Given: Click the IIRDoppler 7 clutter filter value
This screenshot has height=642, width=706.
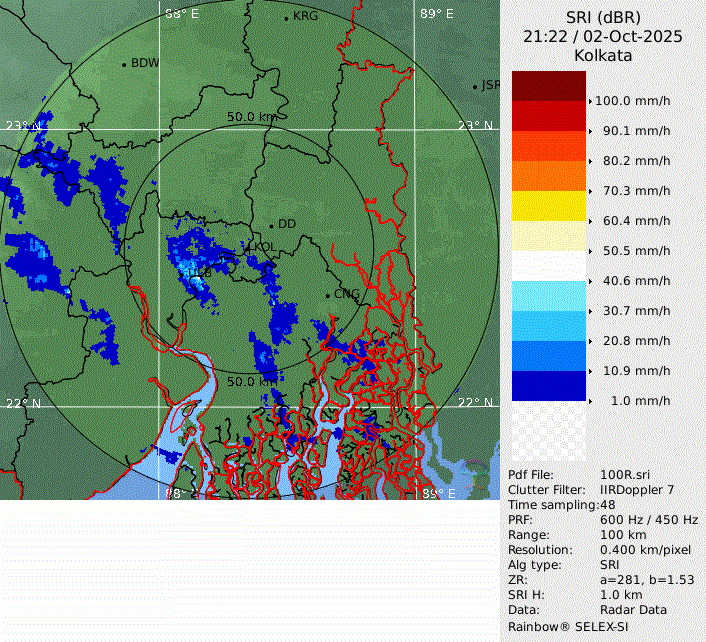Looking at the screenshot, I should [x=637, y=490].
